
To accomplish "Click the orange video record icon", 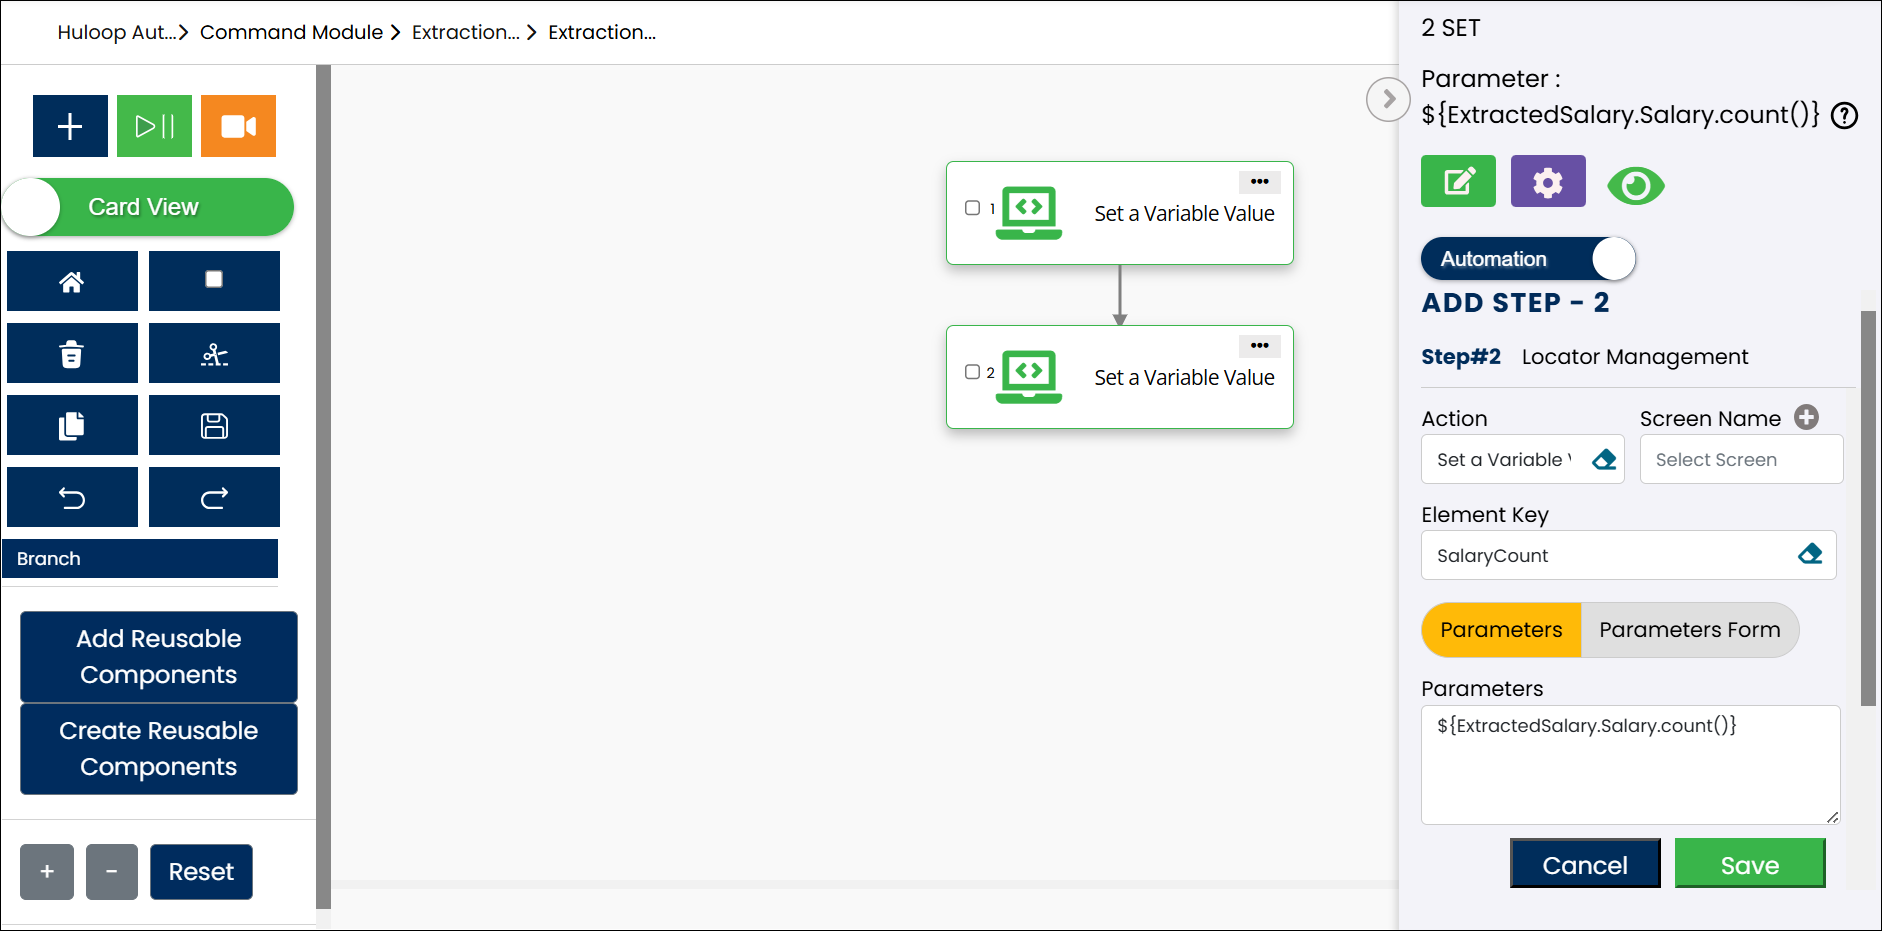I will point(238,126).
